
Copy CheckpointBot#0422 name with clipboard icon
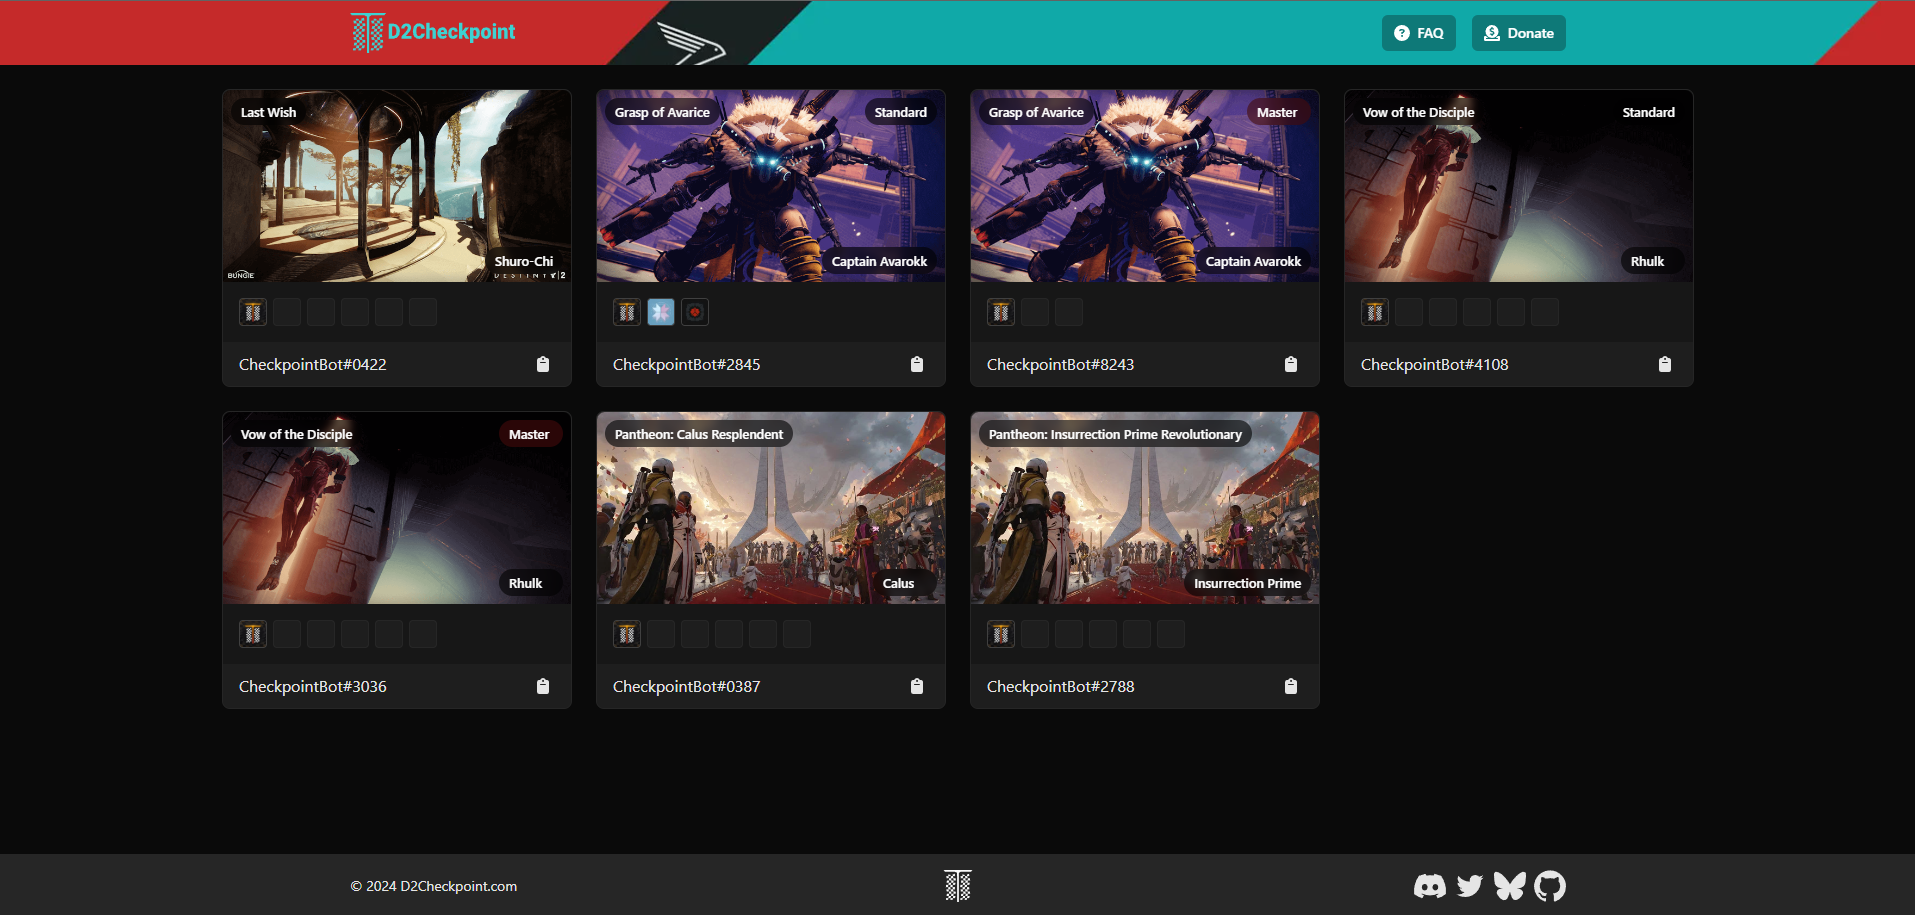click(543, 364)
